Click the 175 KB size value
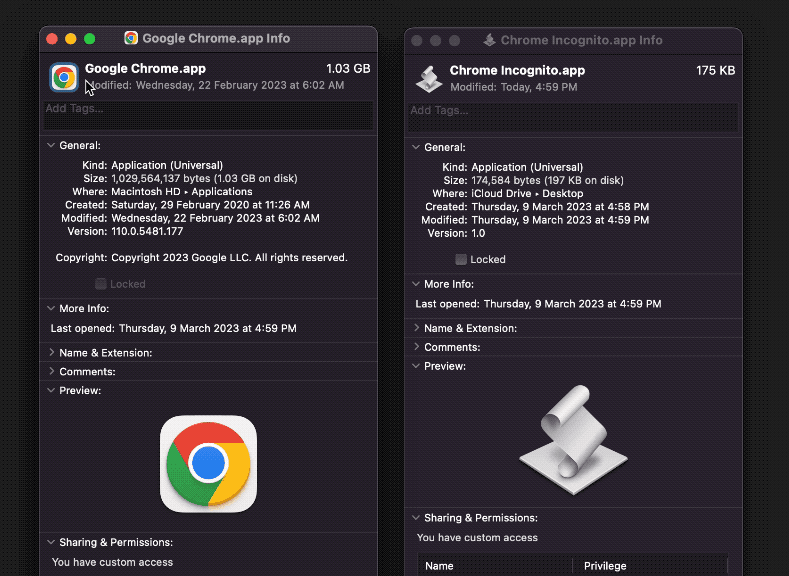 716,70
